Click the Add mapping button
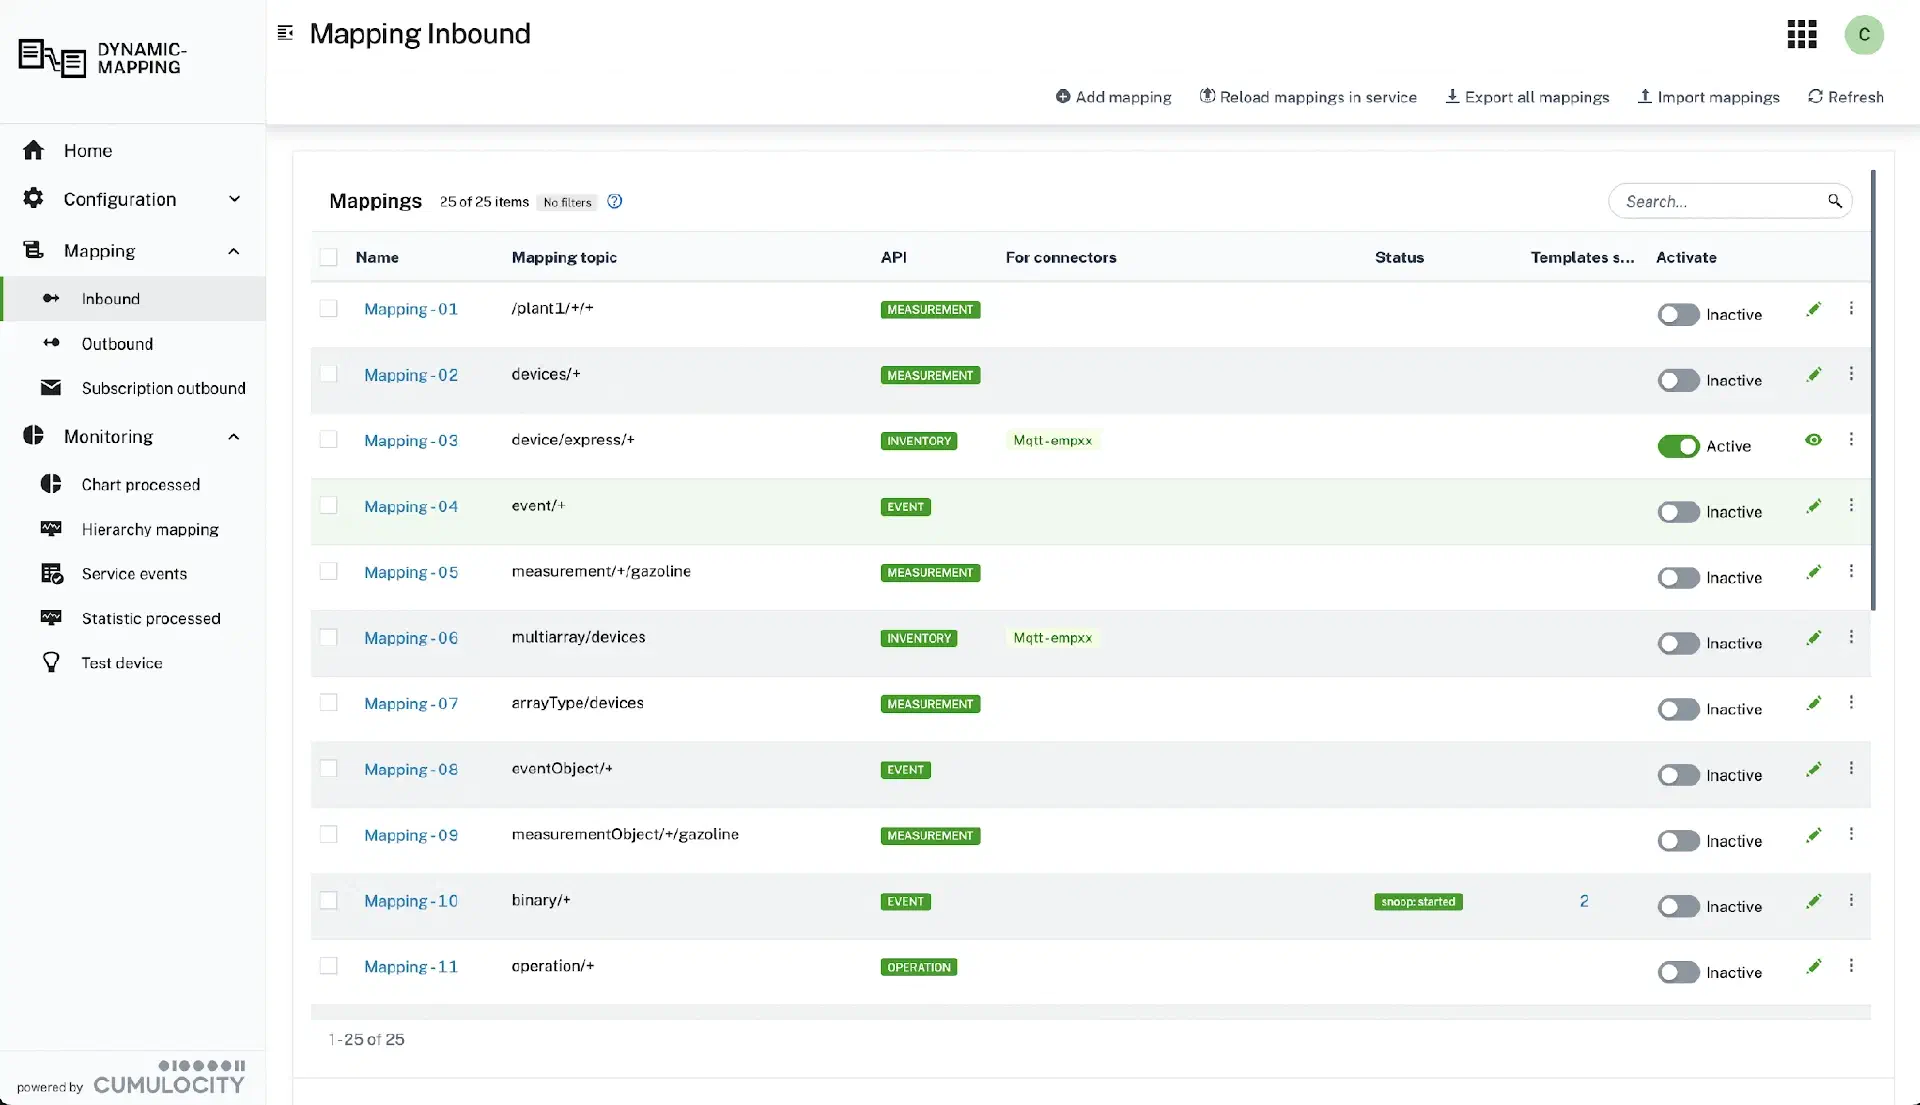The image size is (1920, 1105). point(1113,96)
